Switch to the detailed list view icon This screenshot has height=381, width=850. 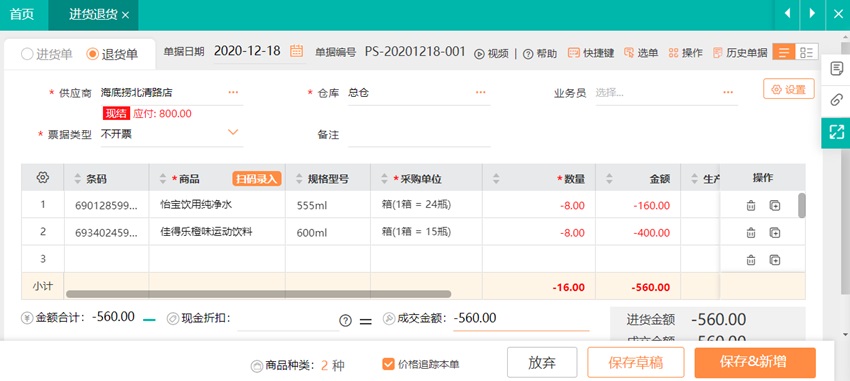[807, 53]
